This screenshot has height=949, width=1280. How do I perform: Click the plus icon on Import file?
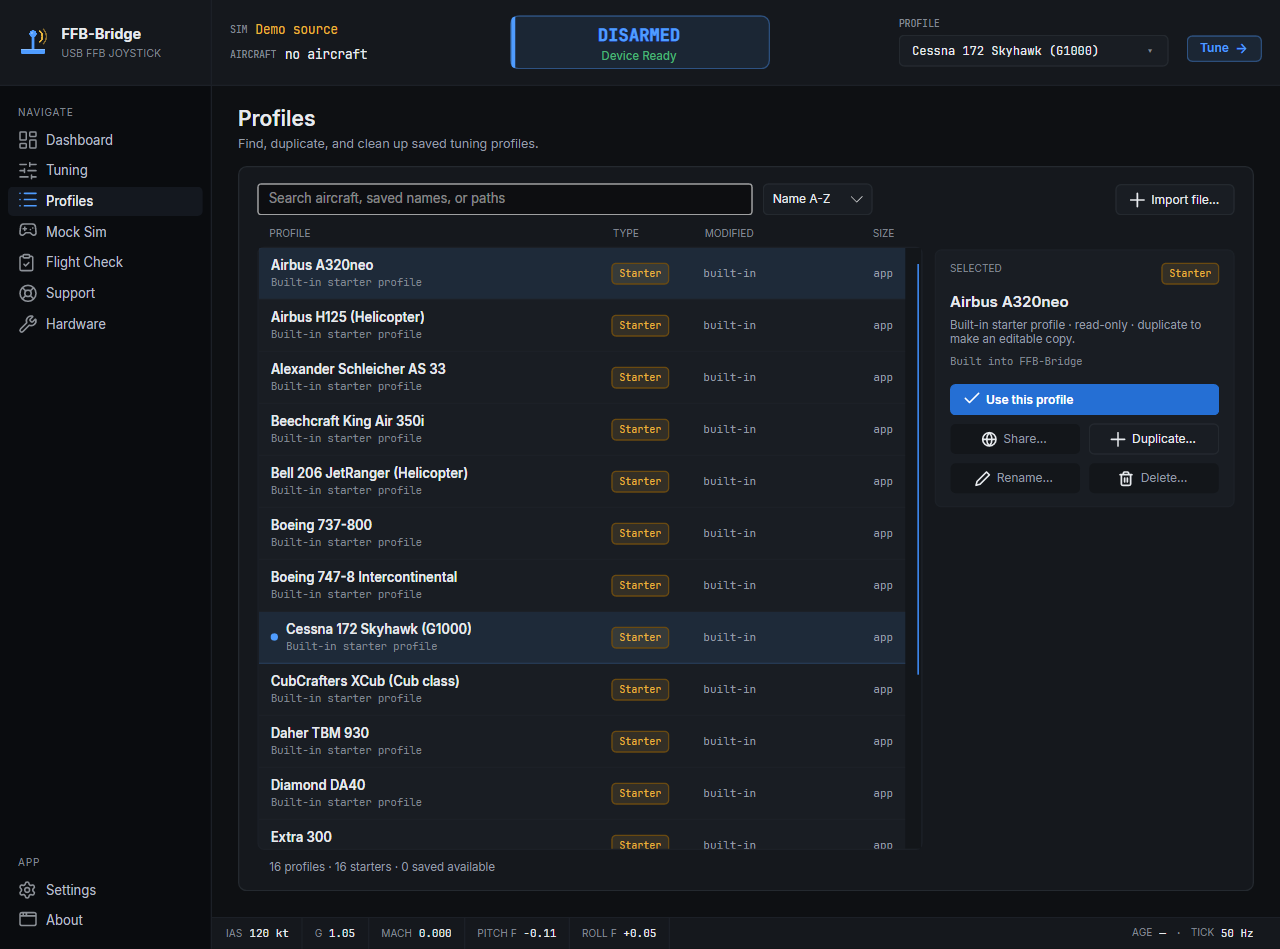pos(1137,200)
